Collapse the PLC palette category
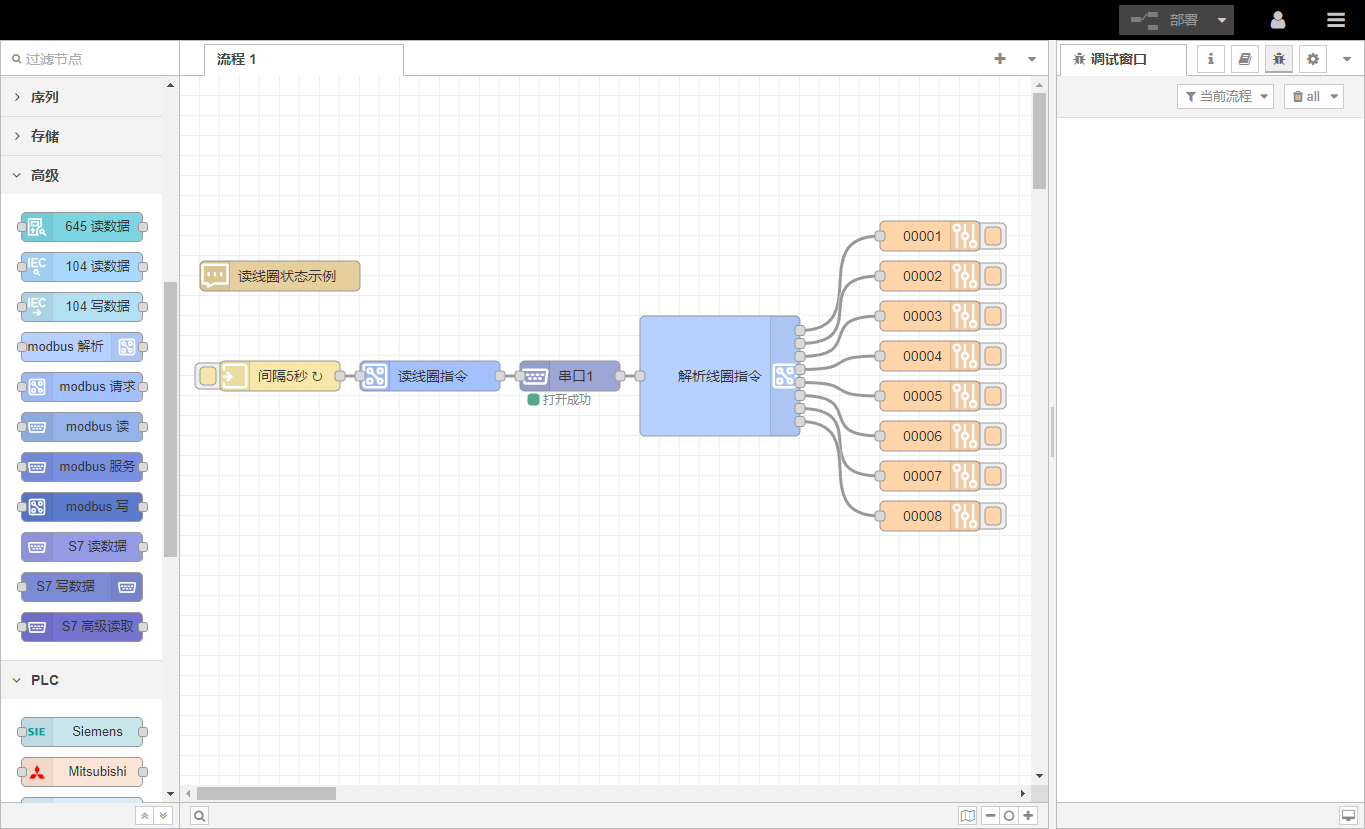The image size is (1365, 829). (x=45, y=680)
